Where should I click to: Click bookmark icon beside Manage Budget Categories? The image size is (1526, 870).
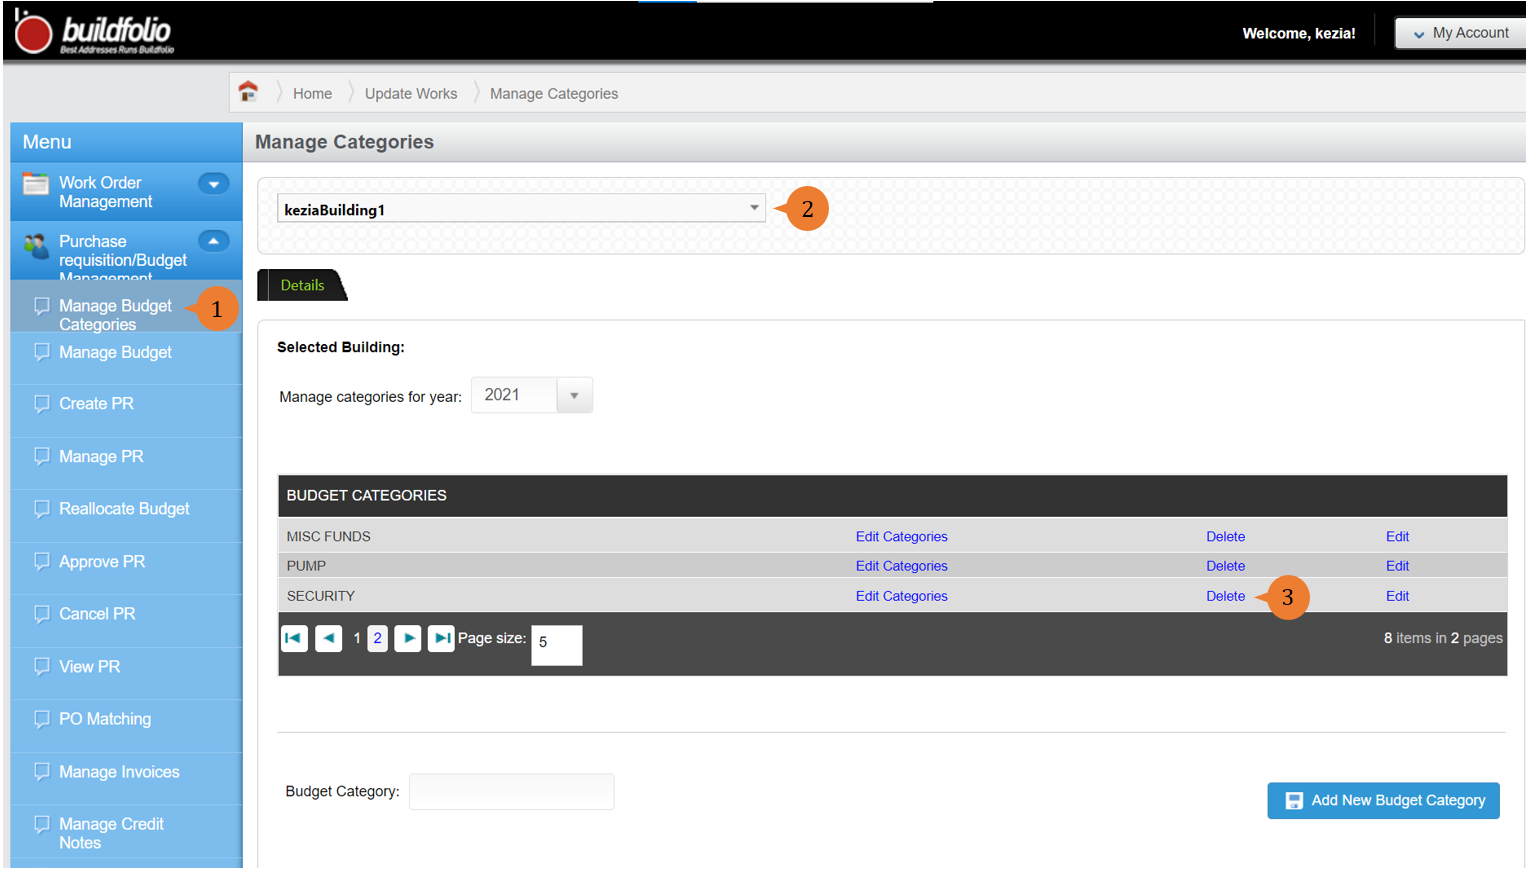[x=41, y=306]
